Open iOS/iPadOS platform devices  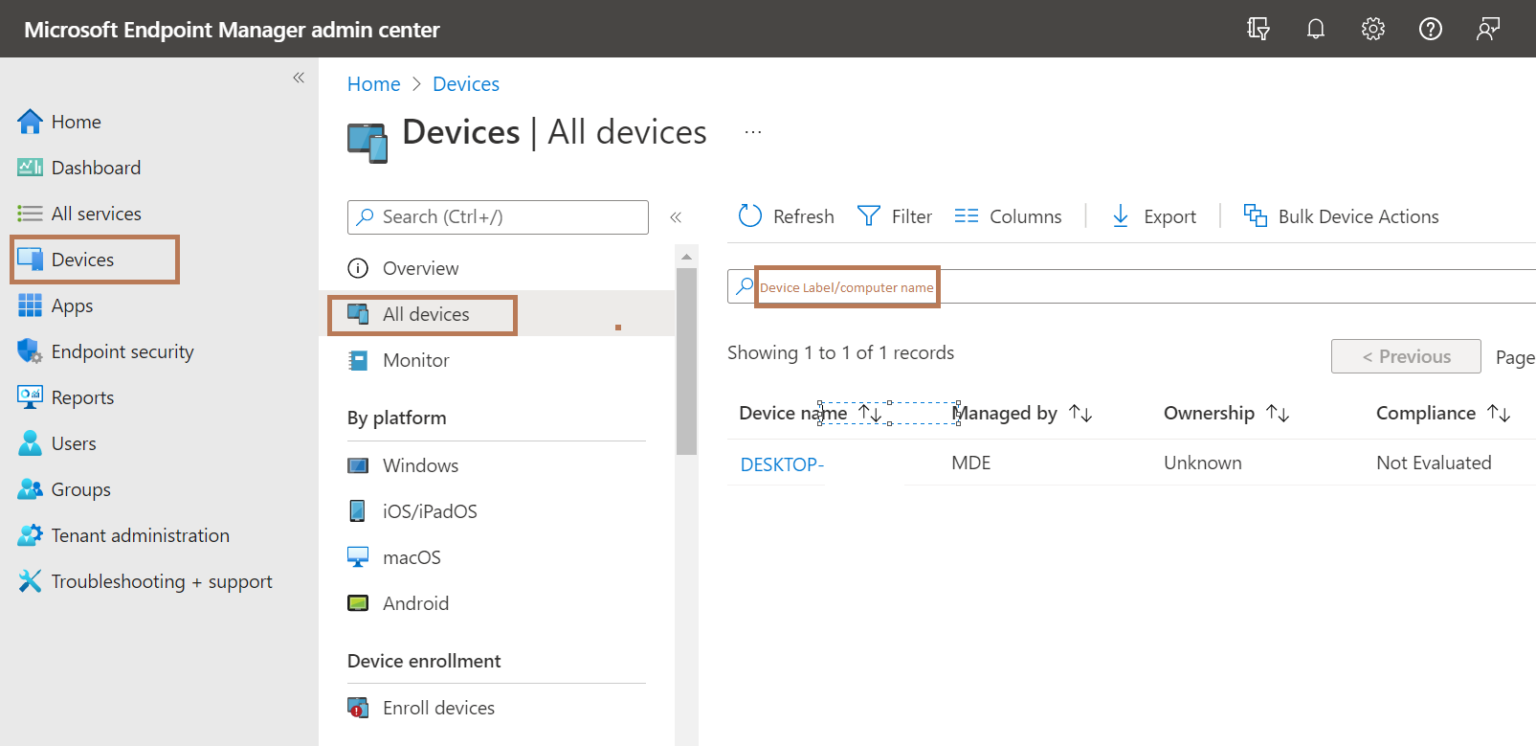(430, 512)
